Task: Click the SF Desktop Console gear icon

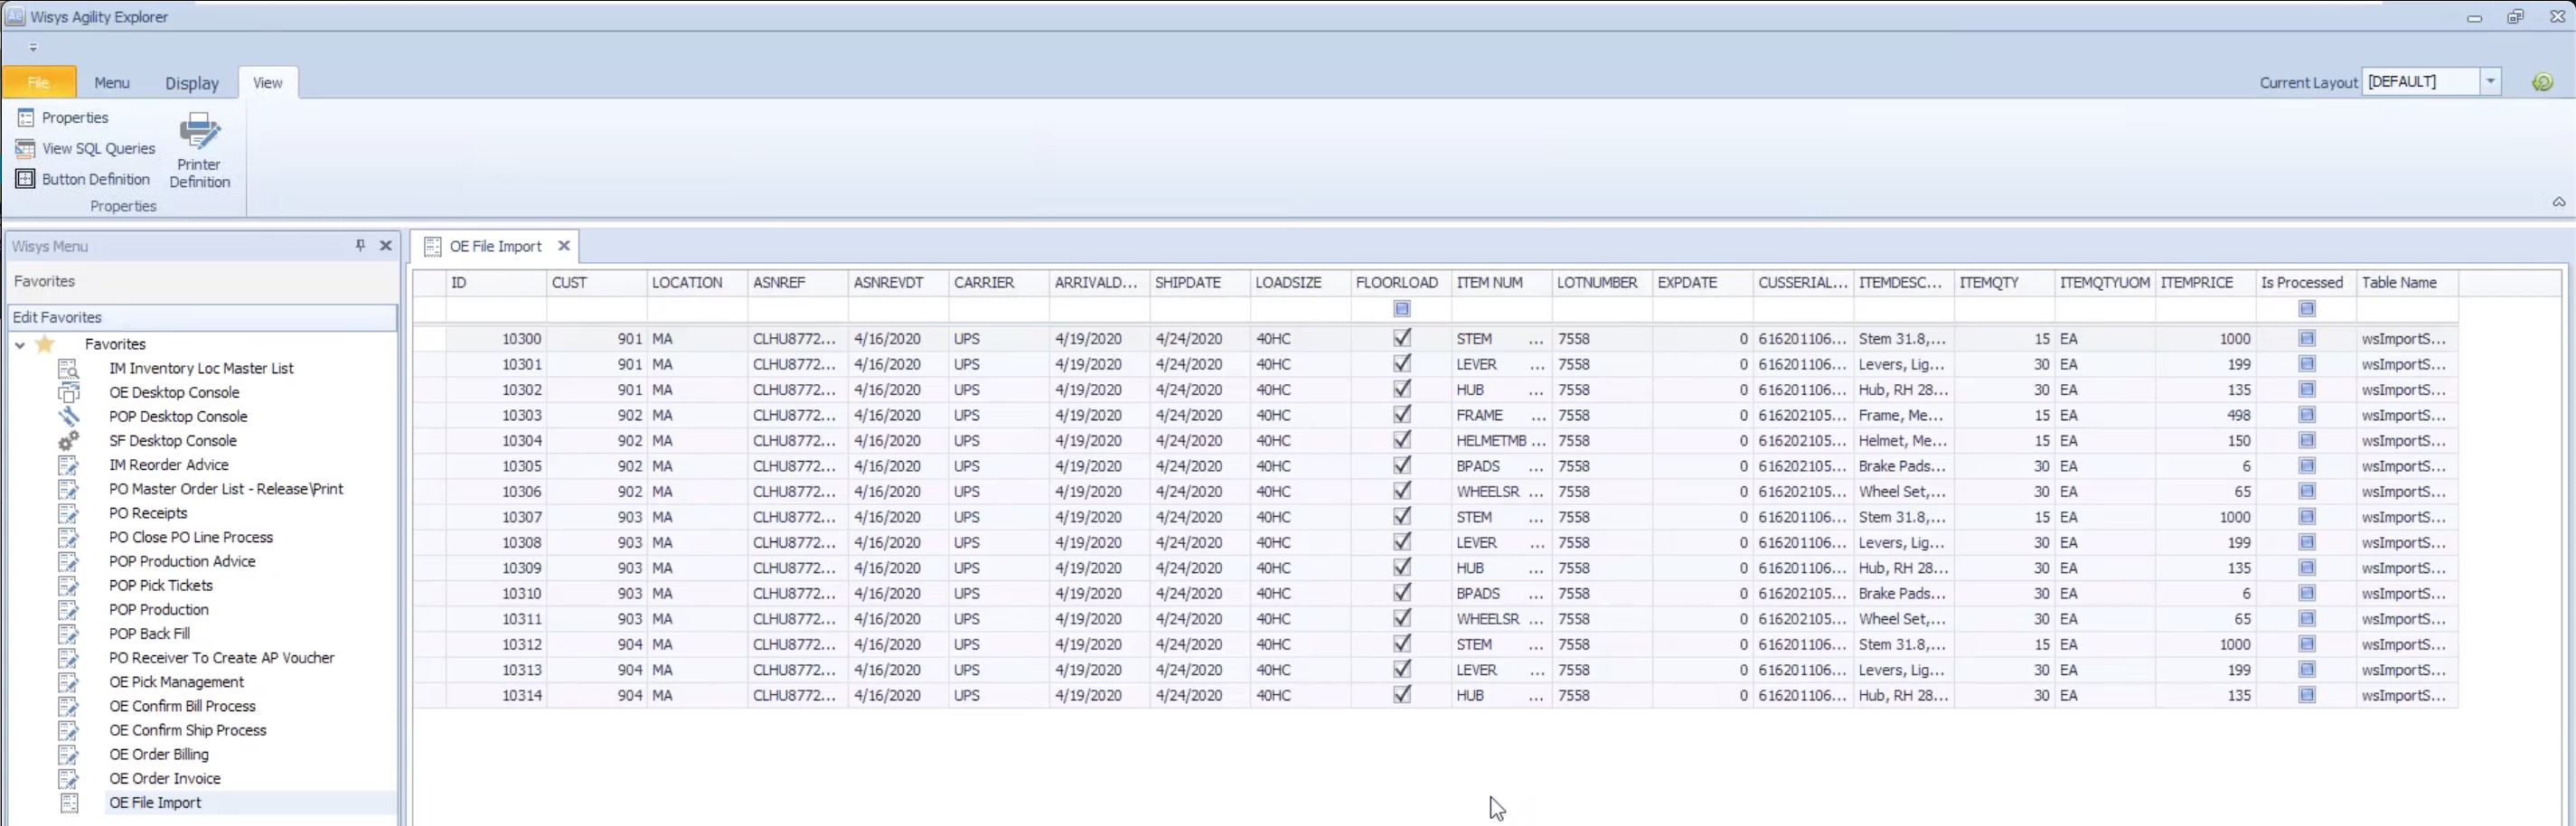Action: point(68,440)
